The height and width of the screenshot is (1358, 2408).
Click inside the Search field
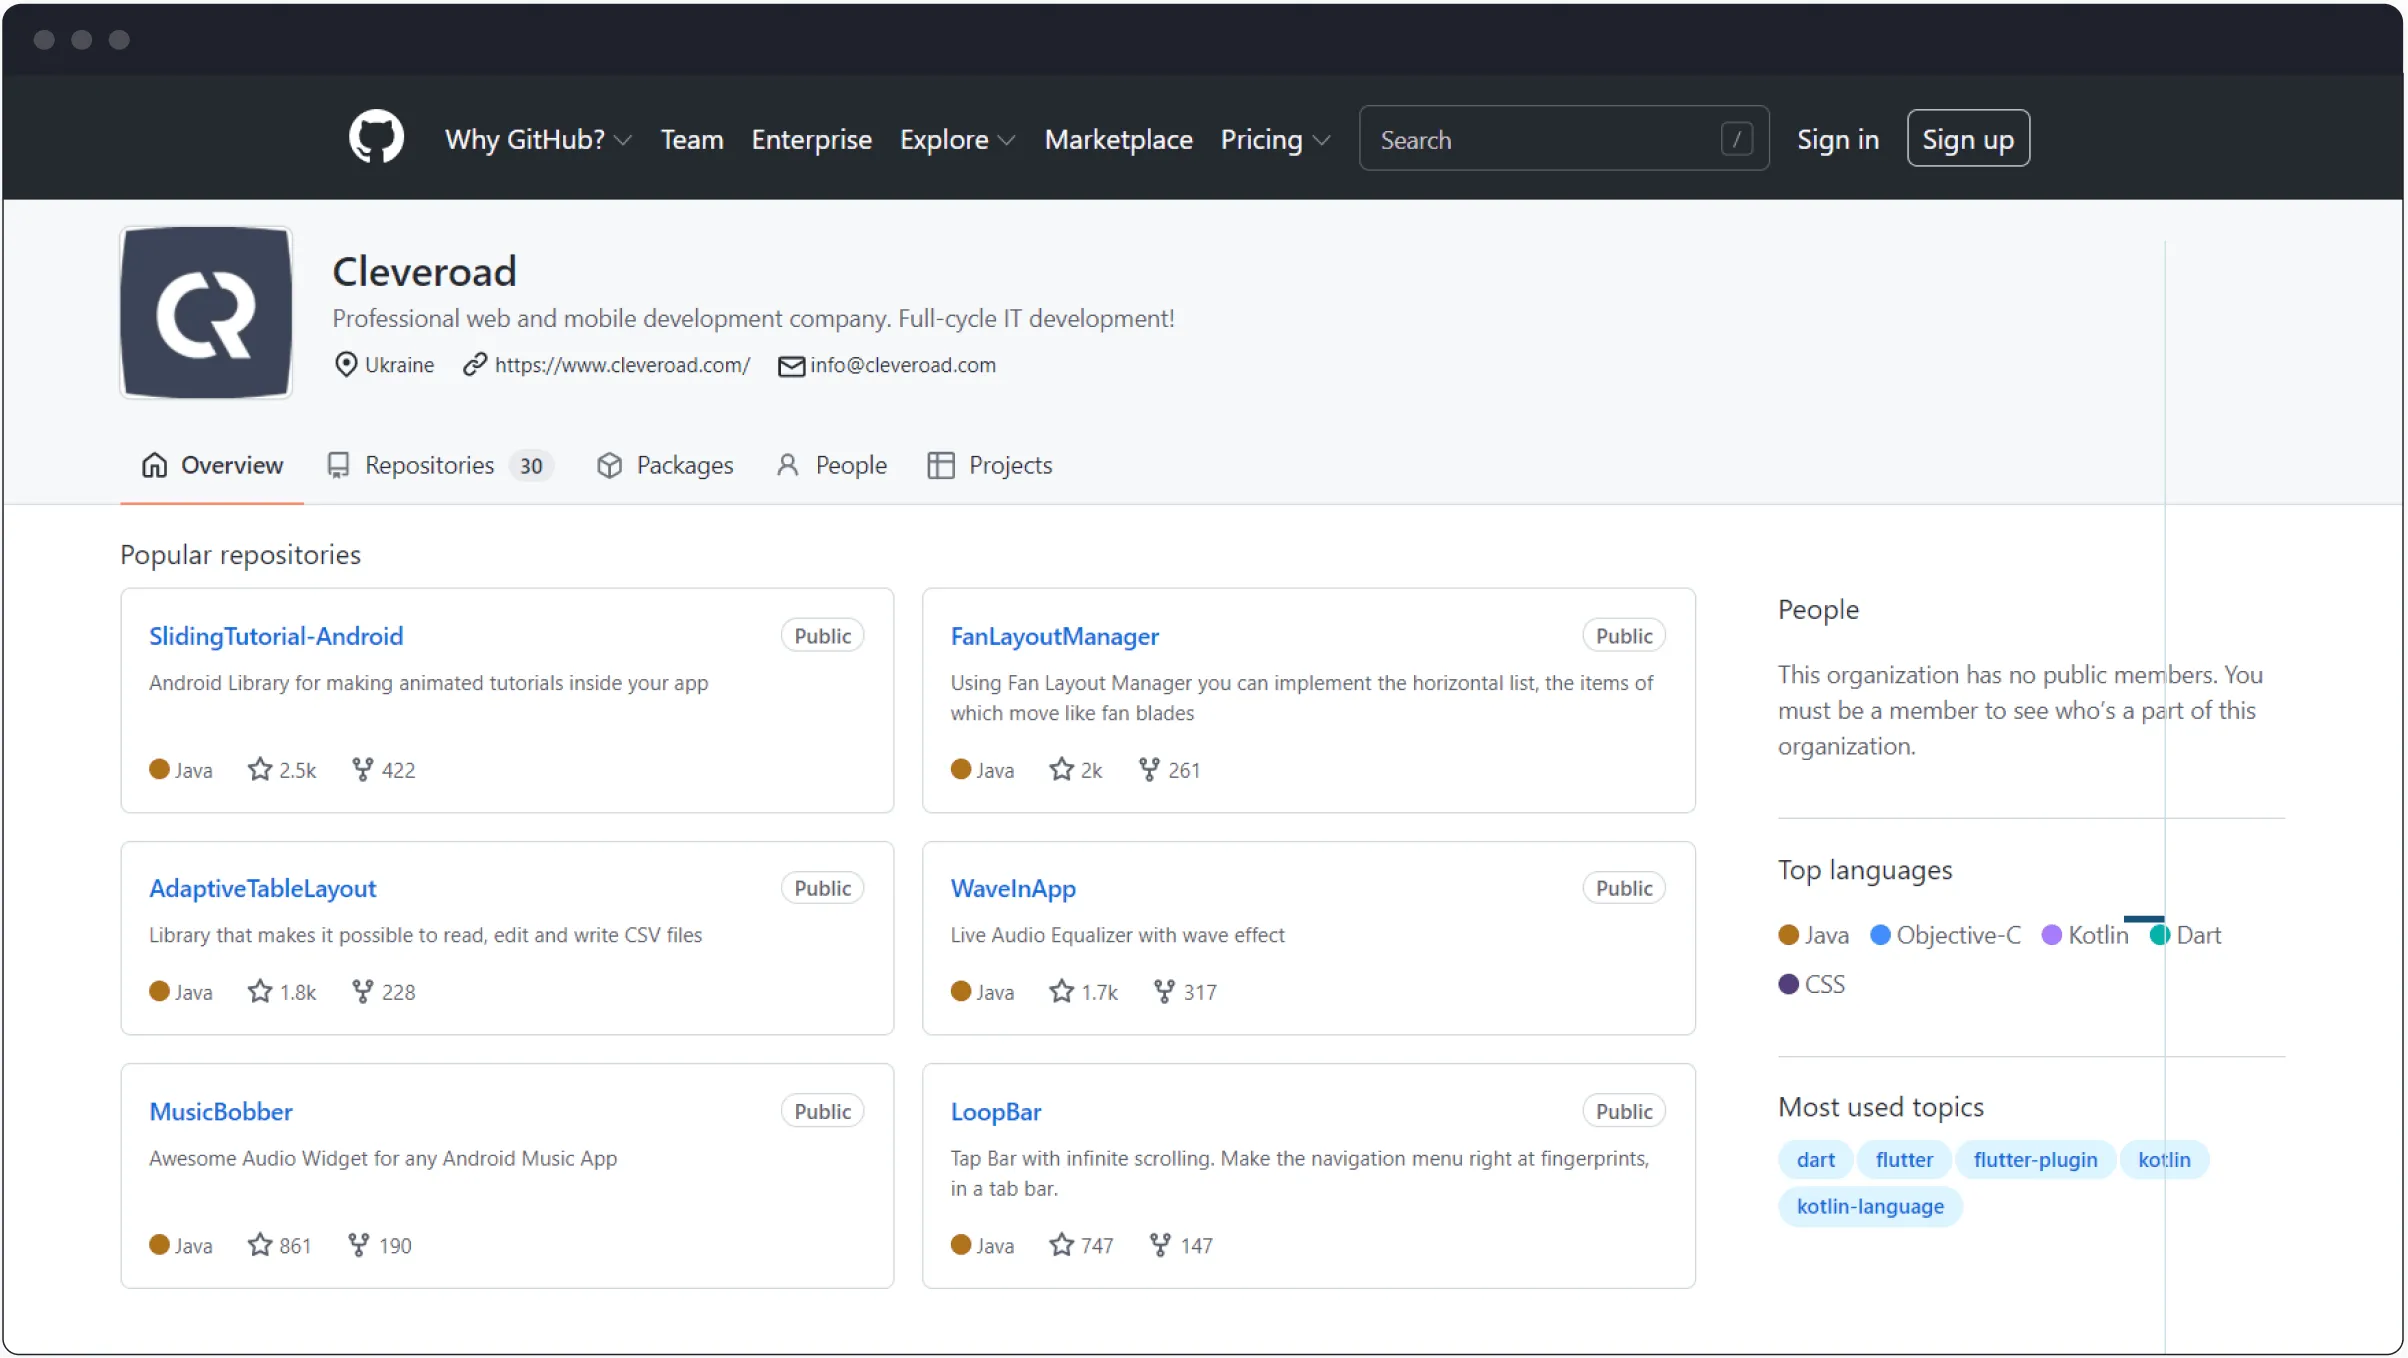(x=1560, y=139)
